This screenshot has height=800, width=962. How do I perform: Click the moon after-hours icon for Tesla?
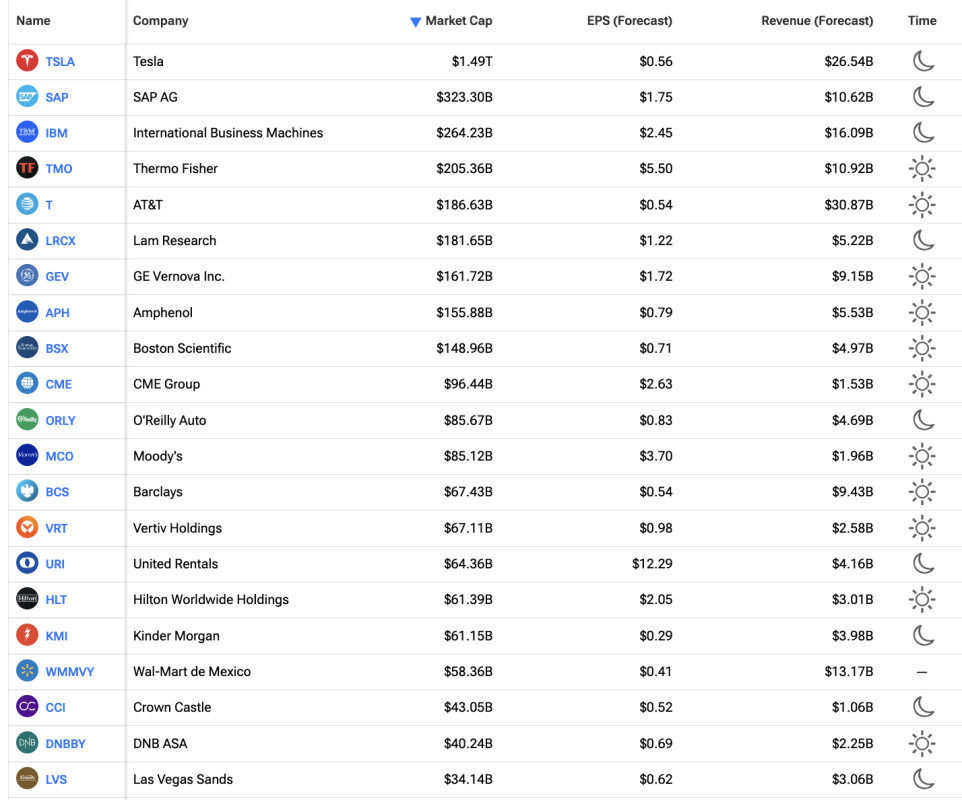point(922,61)
